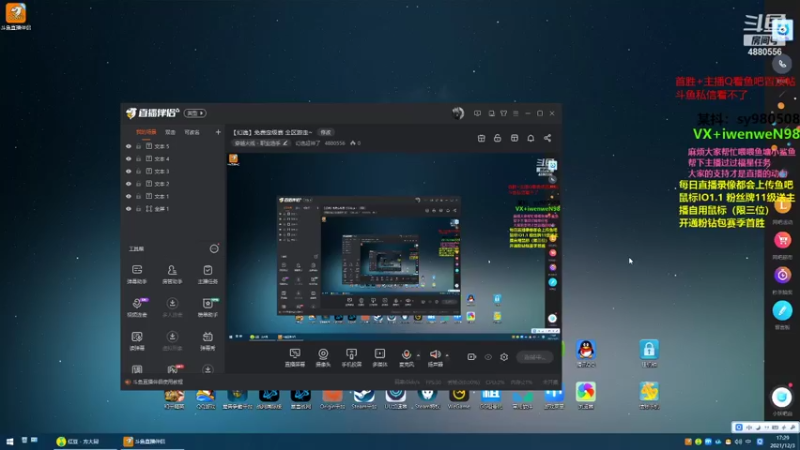Open the colorful pinwheel desktop icon

(586, 395)
